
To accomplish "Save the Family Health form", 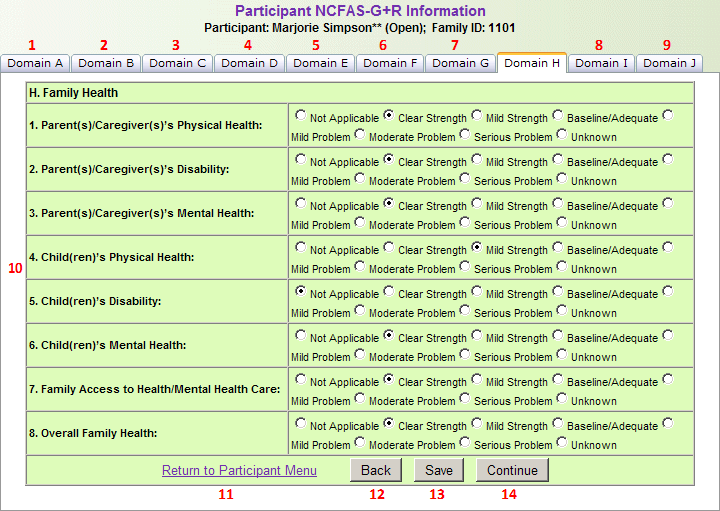I will (x=438, y=470).
